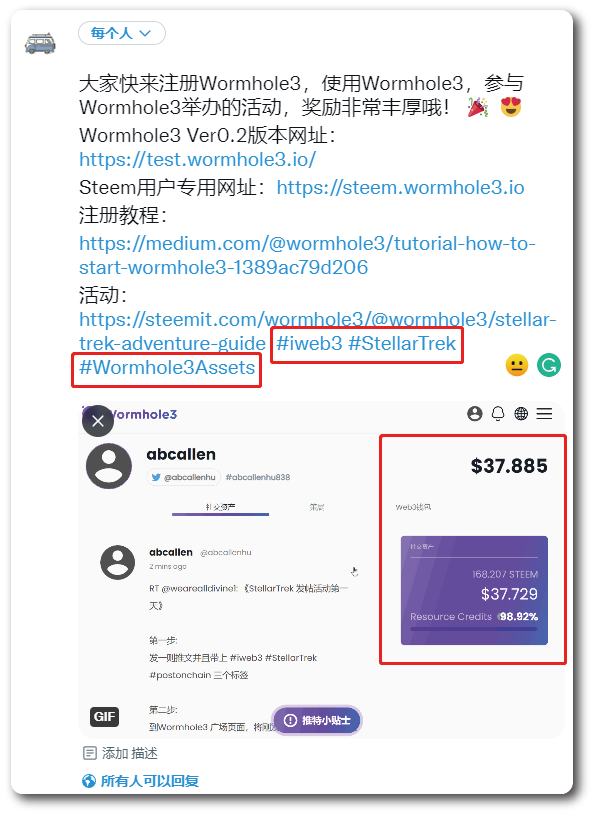Click the van profile avatar
This screenshot has width=593, height=815.
pyautogui.click(x=40, y=44)
